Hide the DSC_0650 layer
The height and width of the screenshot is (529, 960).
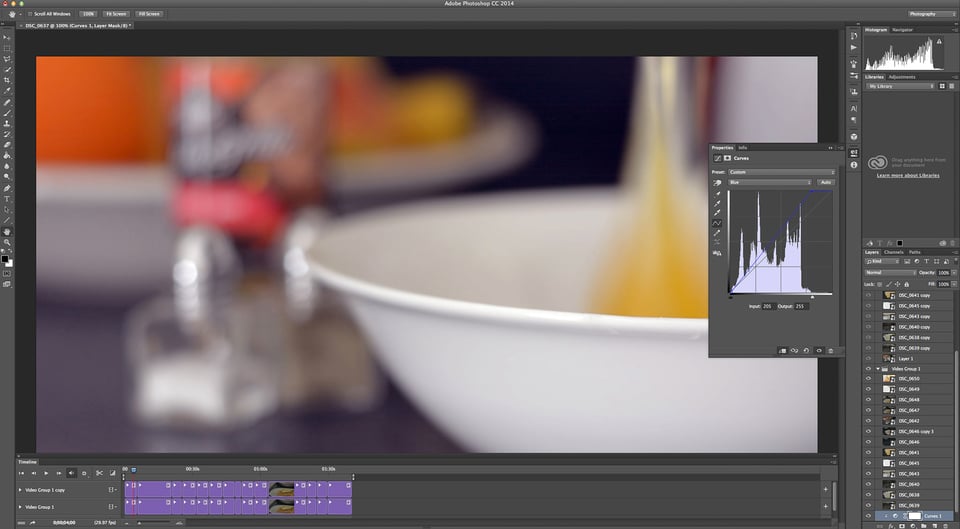click(x=868, y=379)
